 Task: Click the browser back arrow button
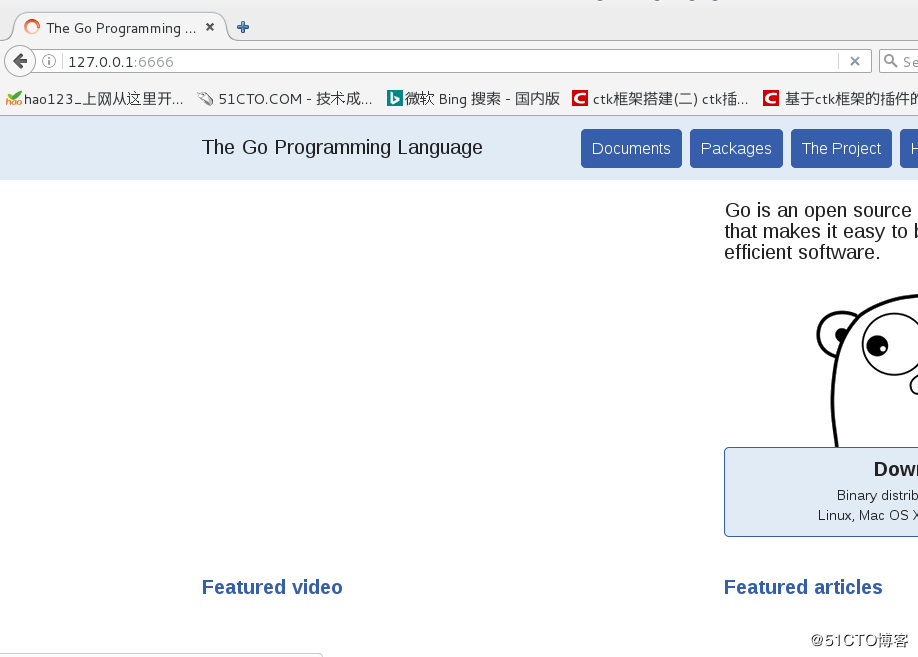point(20,61)
